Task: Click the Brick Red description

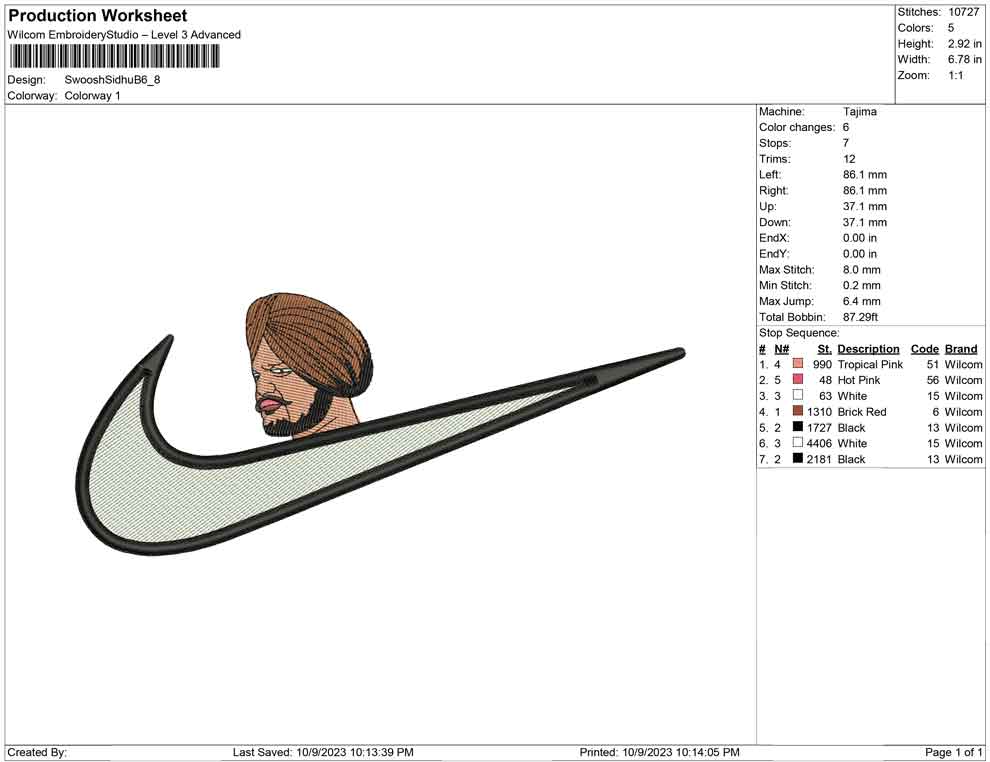Action: [862, 412]
